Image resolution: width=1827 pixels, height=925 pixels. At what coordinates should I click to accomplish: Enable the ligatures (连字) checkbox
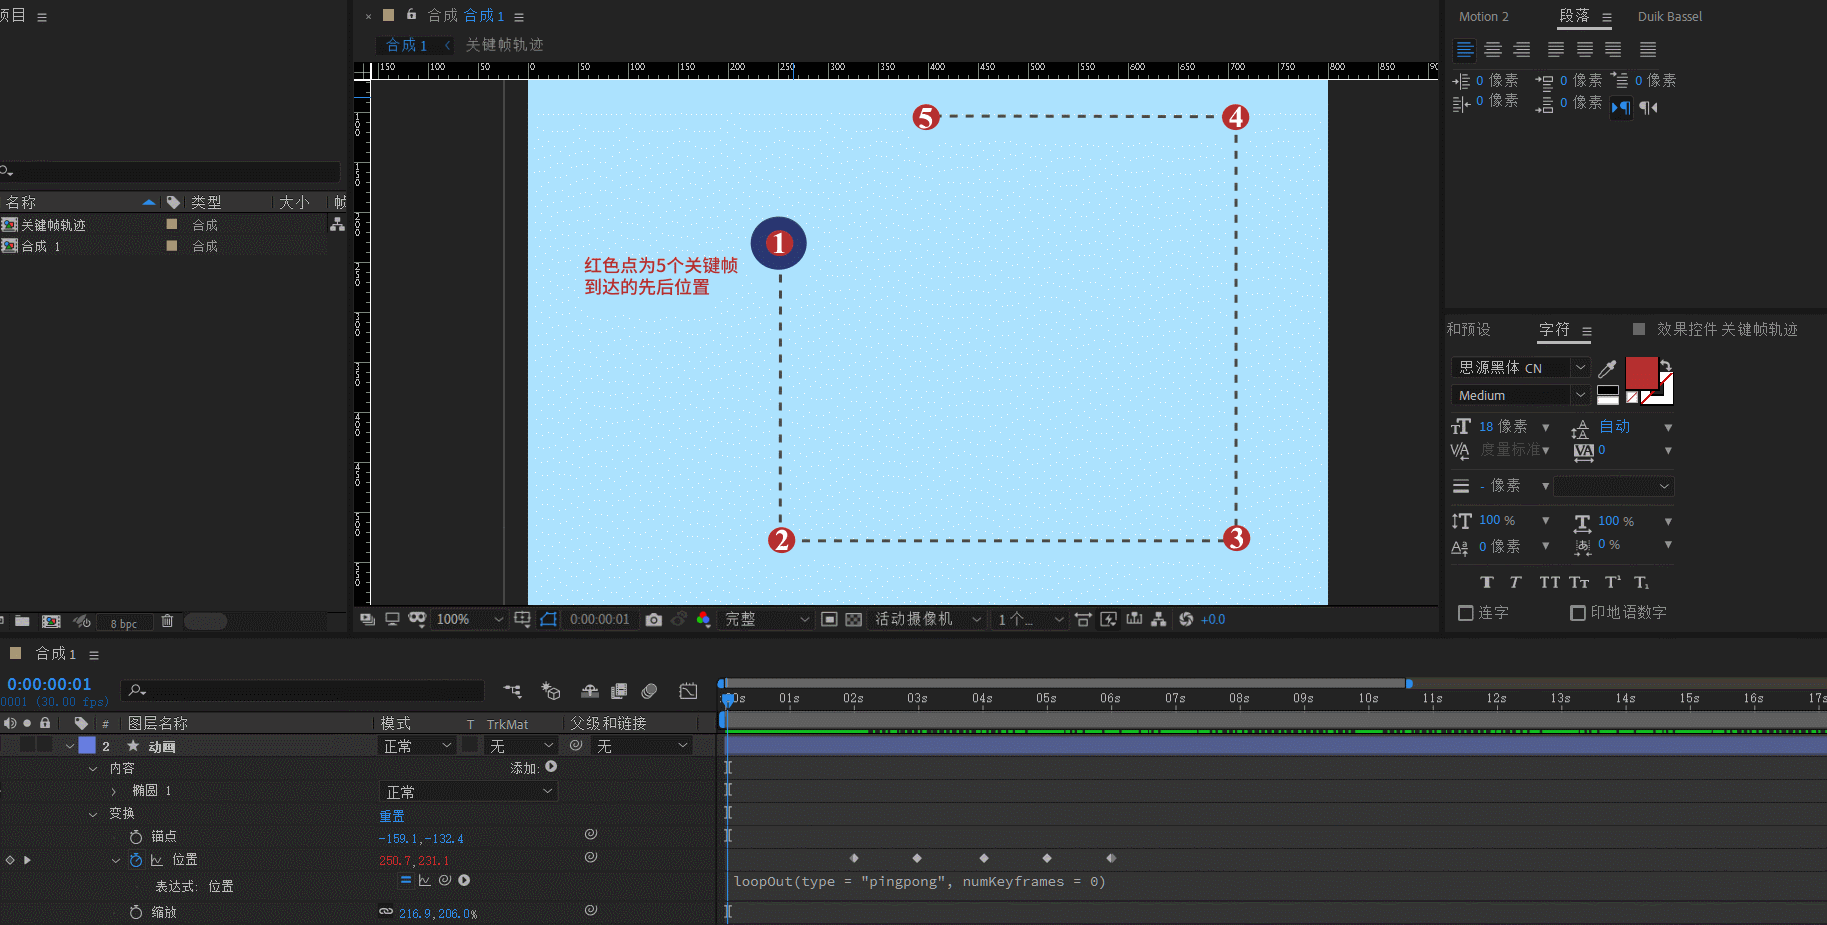pos(1466,613)
